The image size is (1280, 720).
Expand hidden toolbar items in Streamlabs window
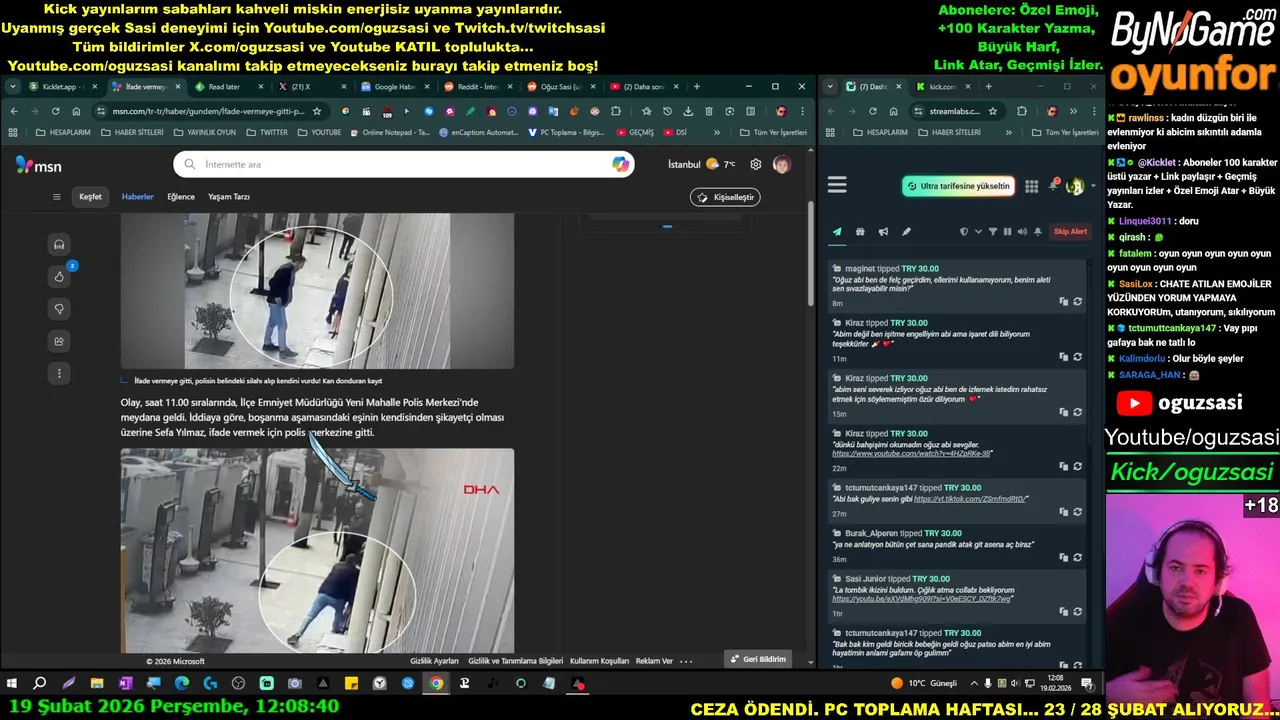[1072, 111]
